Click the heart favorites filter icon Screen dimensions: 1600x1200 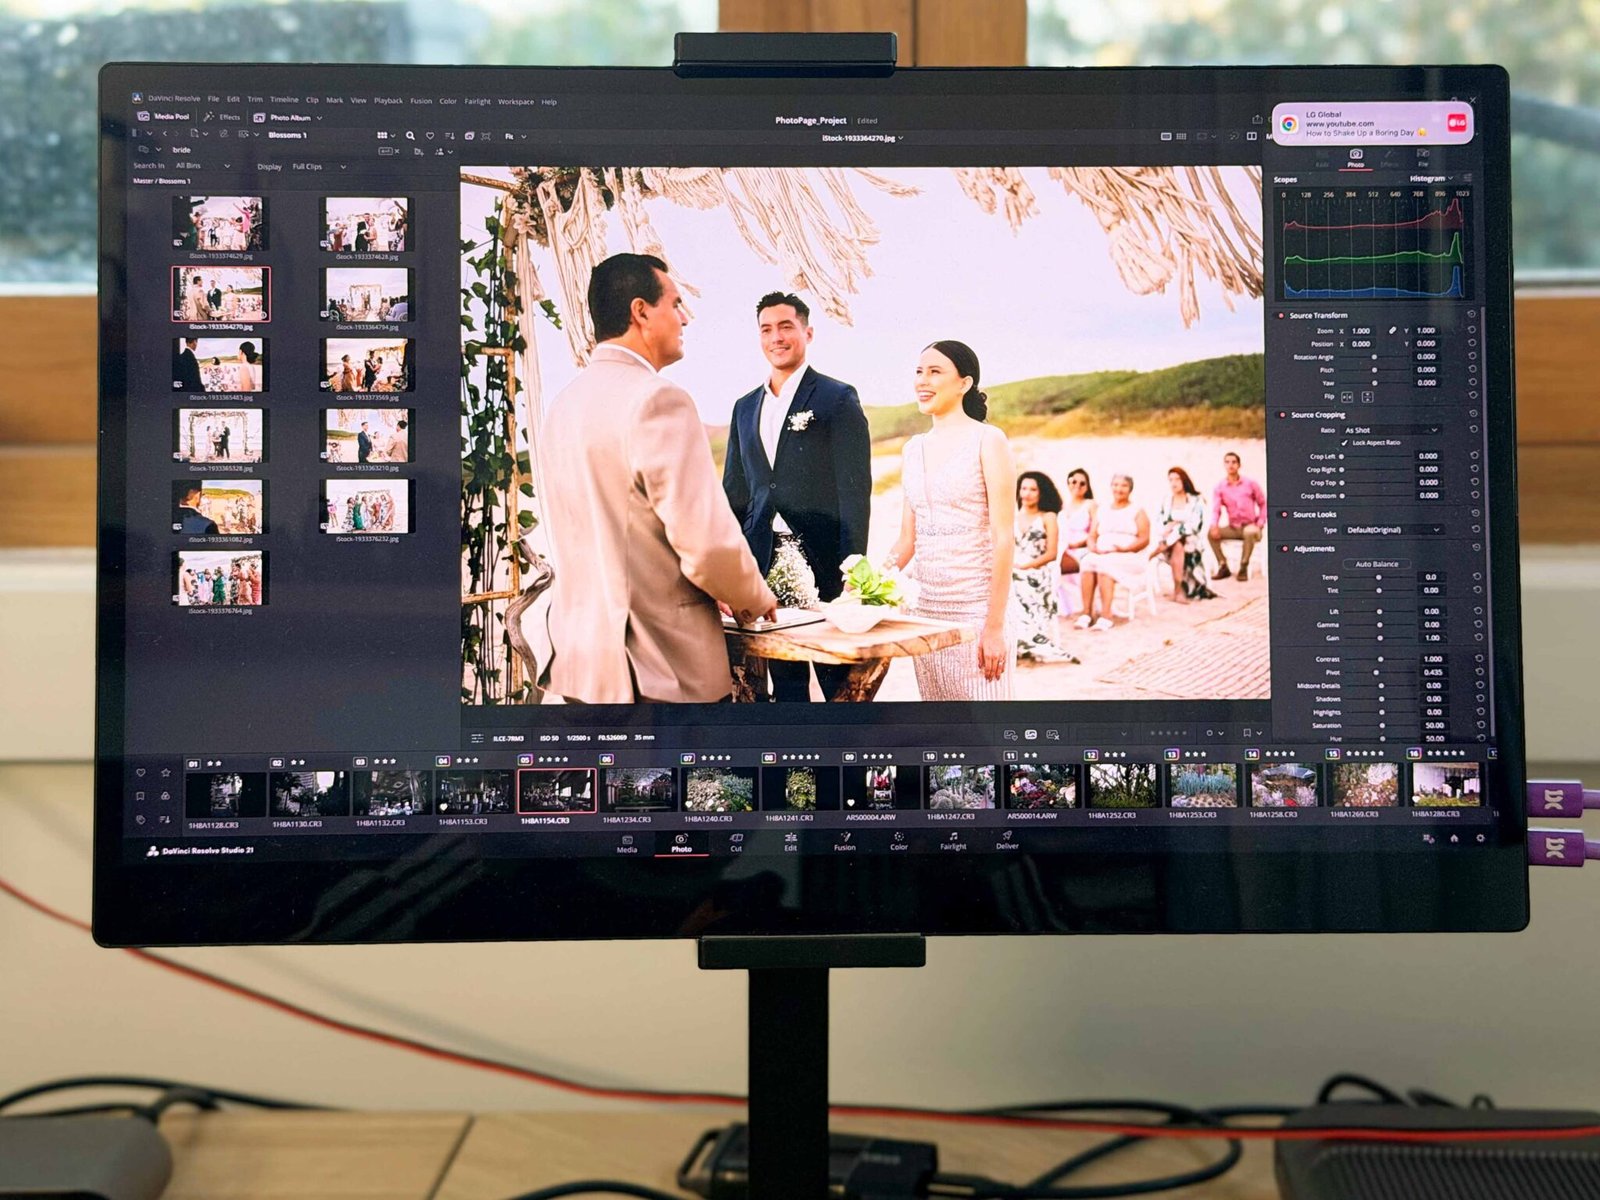(430, 135)
